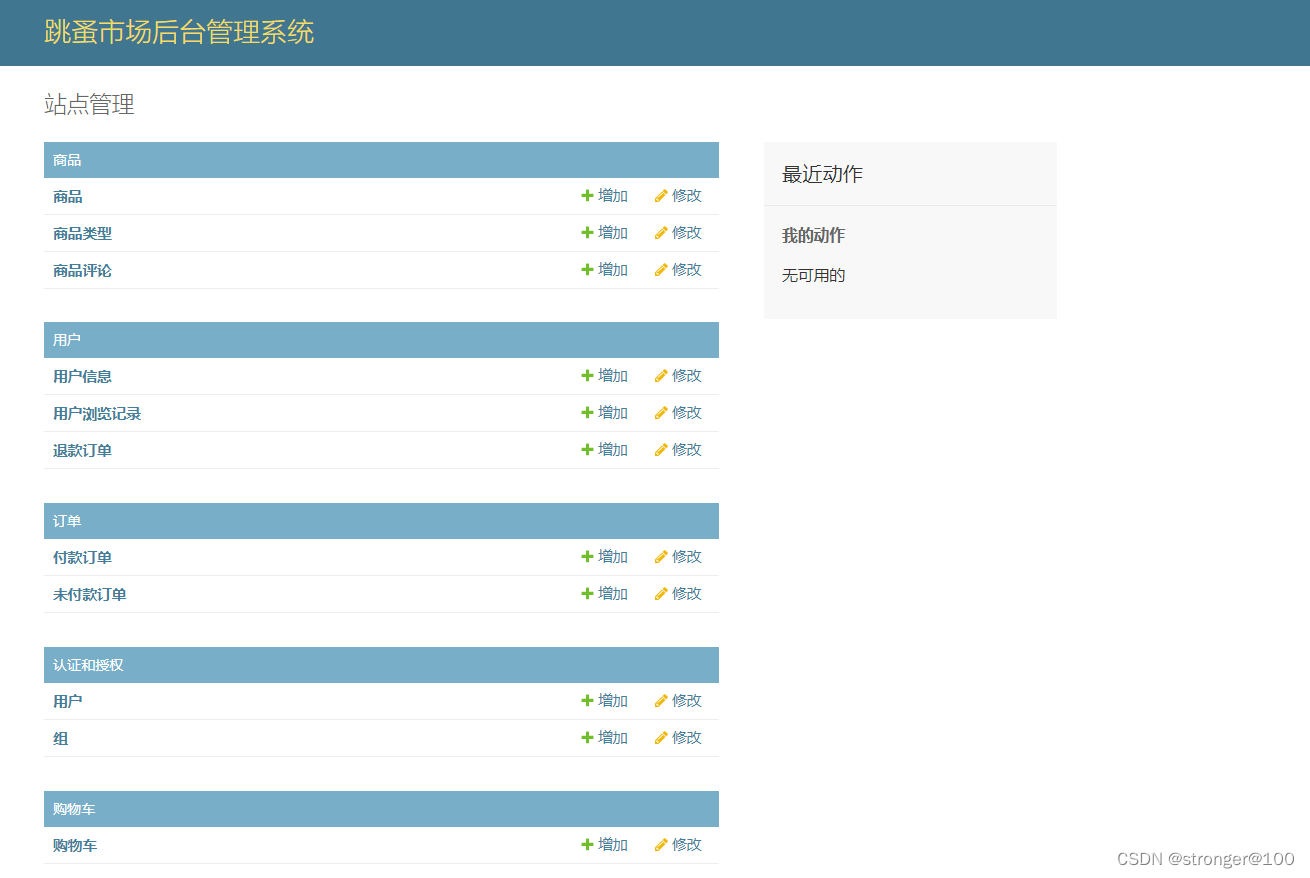Viewport: 1310px width, 878px height.
Task: Open the 订单 section header
Action: click(67, 521)
